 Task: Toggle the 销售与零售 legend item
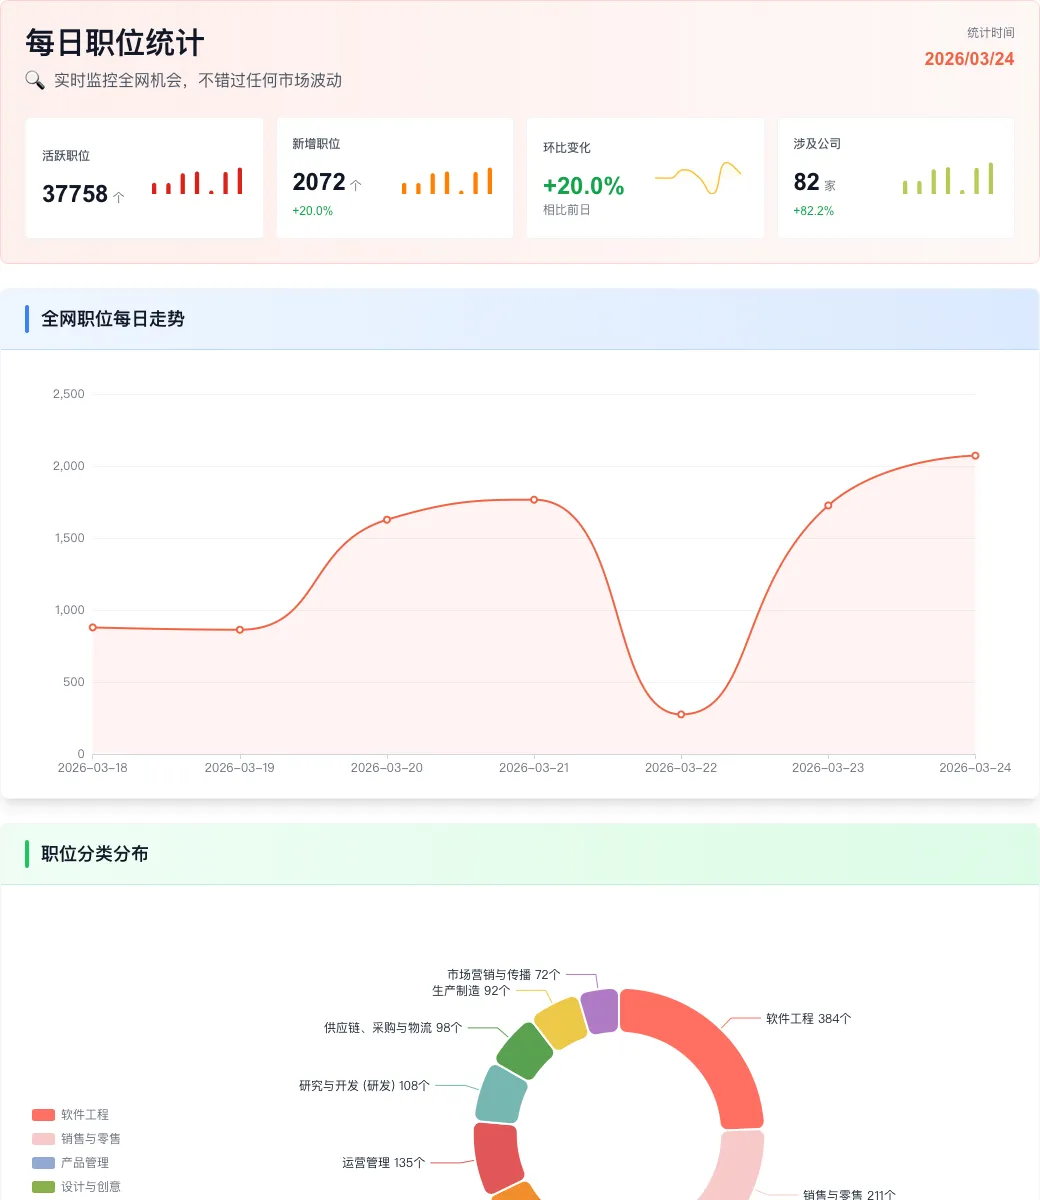(76, 1139)
